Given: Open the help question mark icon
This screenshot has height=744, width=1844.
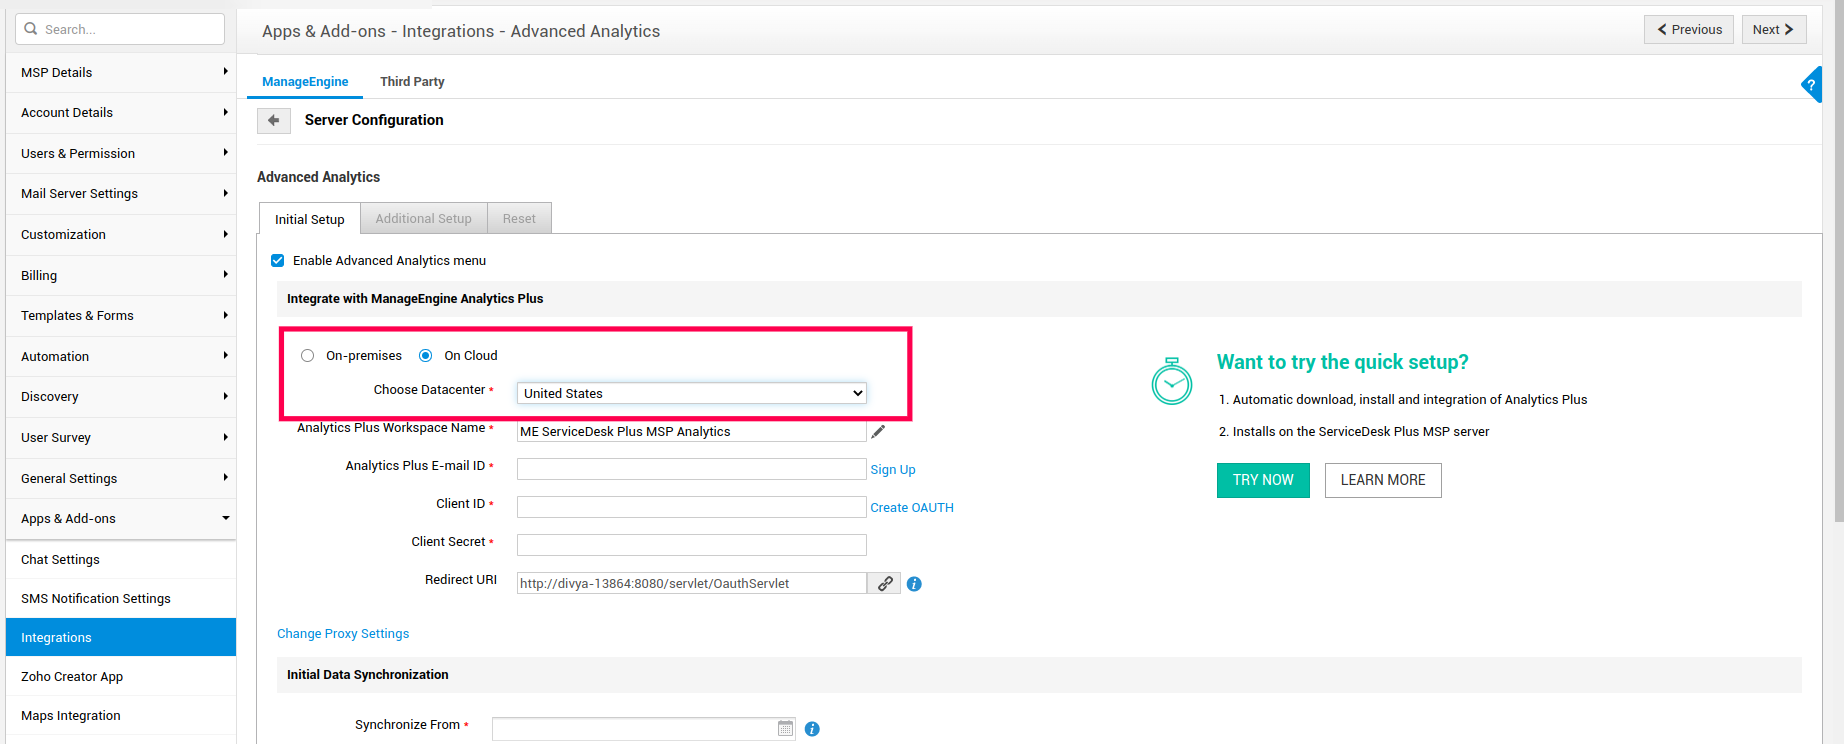Looking at the screenshot, I should pos(1811,85).
